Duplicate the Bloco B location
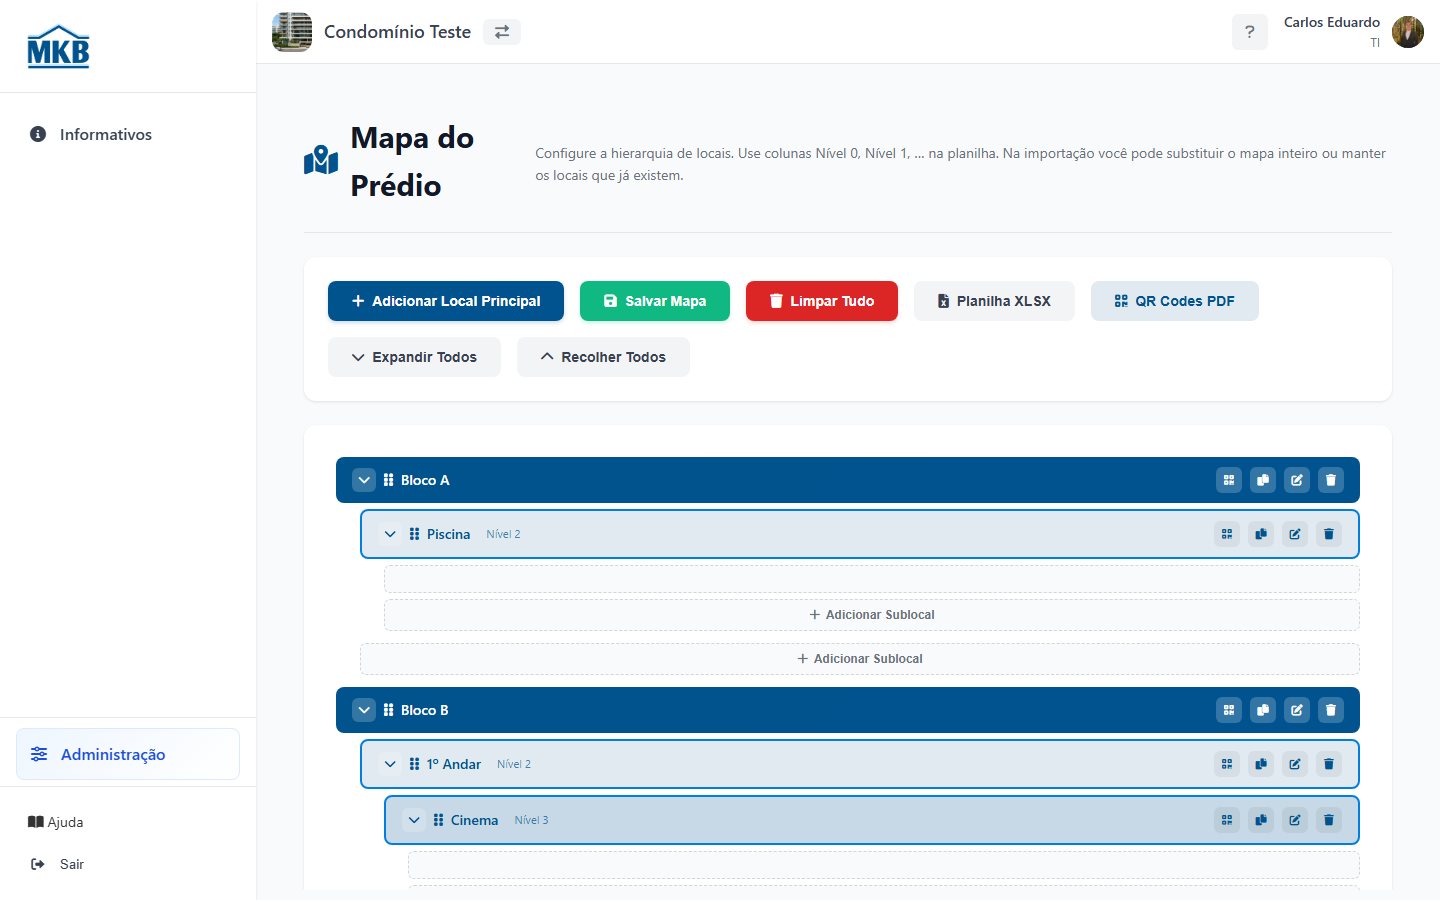This screenshot has width=1440, height=900. click(1263, 710)
